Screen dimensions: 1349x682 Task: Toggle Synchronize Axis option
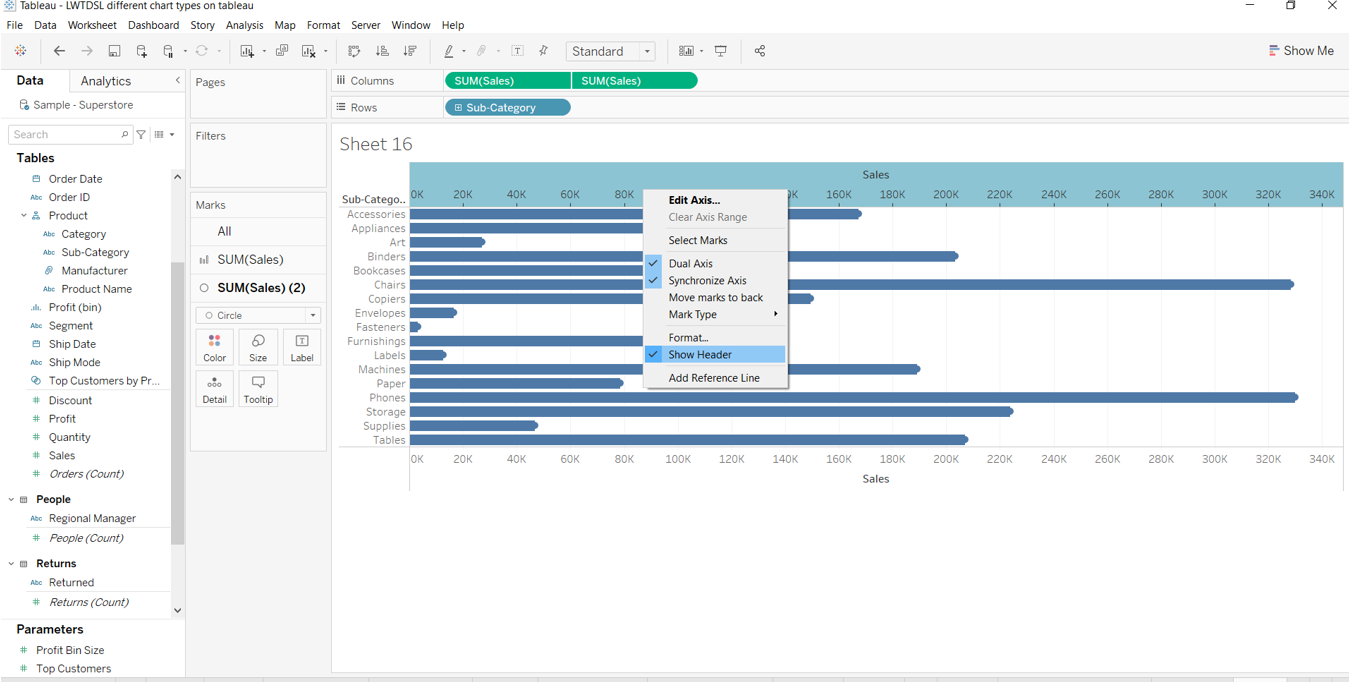[707, 281]
